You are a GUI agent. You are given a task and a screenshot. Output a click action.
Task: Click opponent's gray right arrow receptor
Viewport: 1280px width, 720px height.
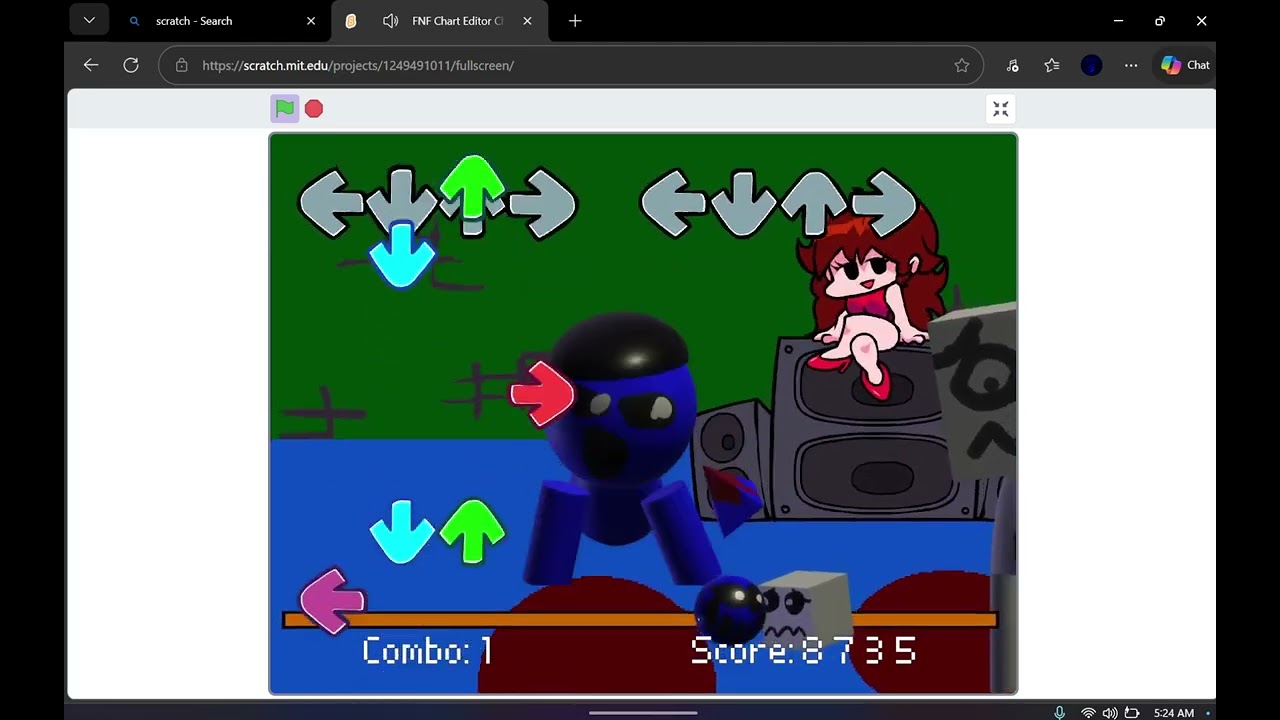[x=543, y=203]
